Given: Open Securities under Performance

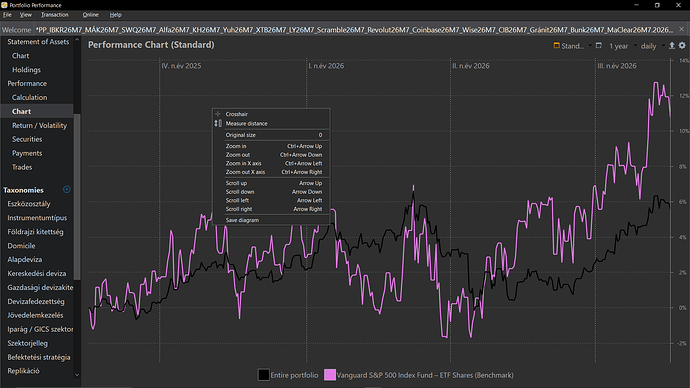Looking at the screenshot, I should tap(27, 139).
